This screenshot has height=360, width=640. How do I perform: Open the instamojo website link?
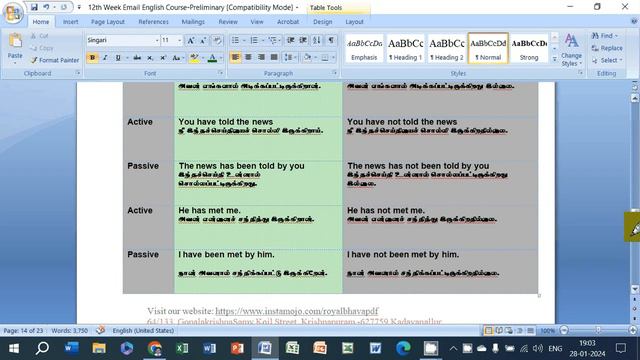(x=297, y=311)
